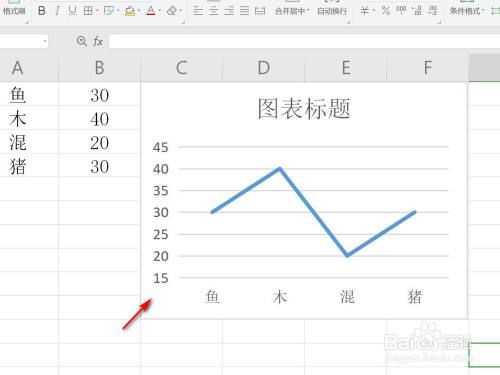Center align text horizontally

click(x=214, y=11)
